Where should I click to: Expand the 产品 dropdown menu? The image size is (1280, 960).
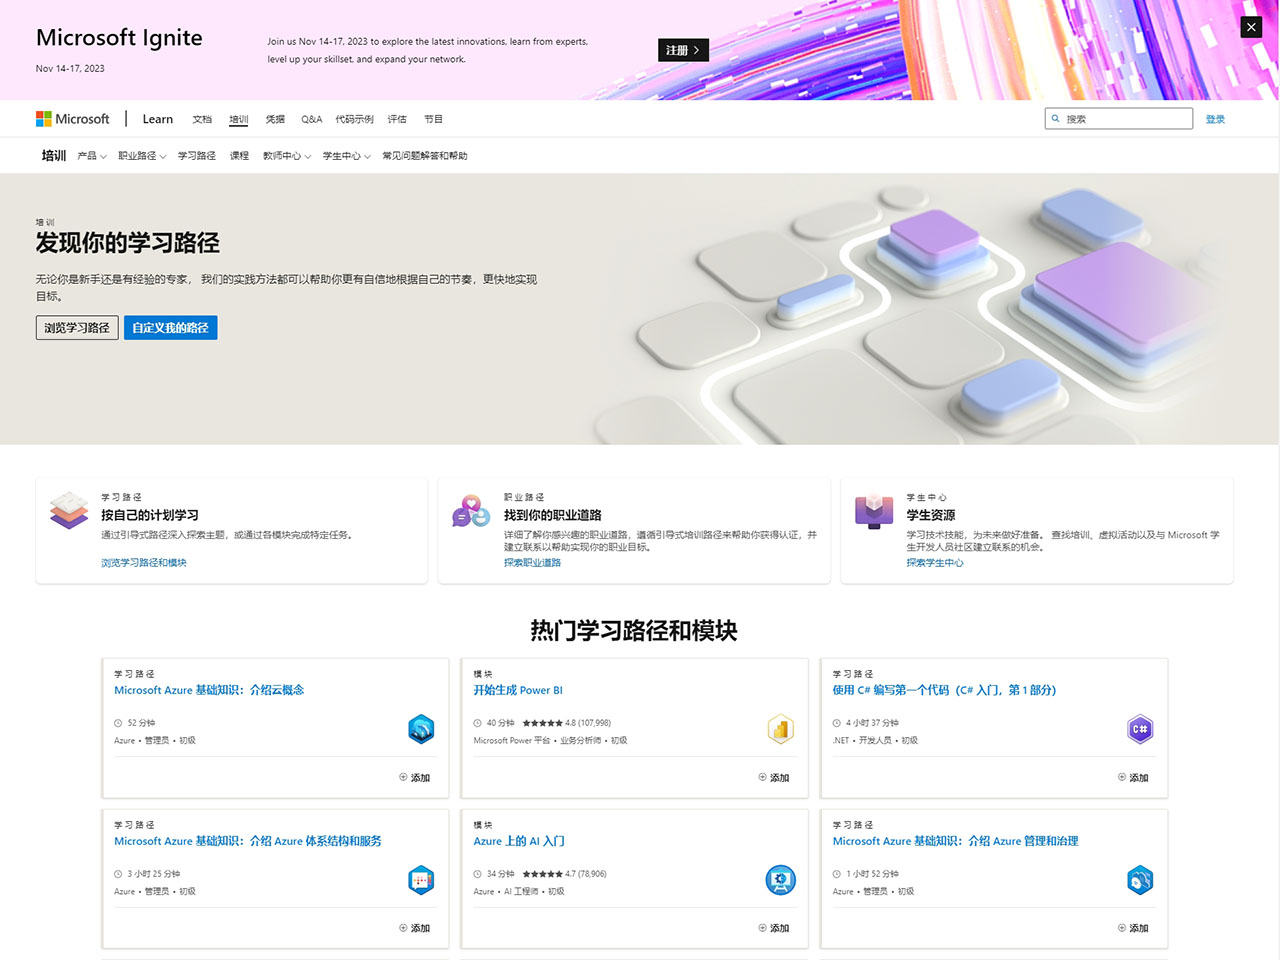click(92, 156)
